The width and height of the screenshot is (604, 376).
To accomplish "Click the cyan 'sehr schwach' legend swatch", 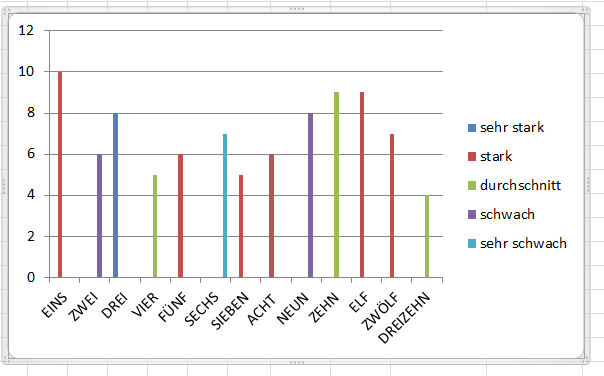I will 472,243.
